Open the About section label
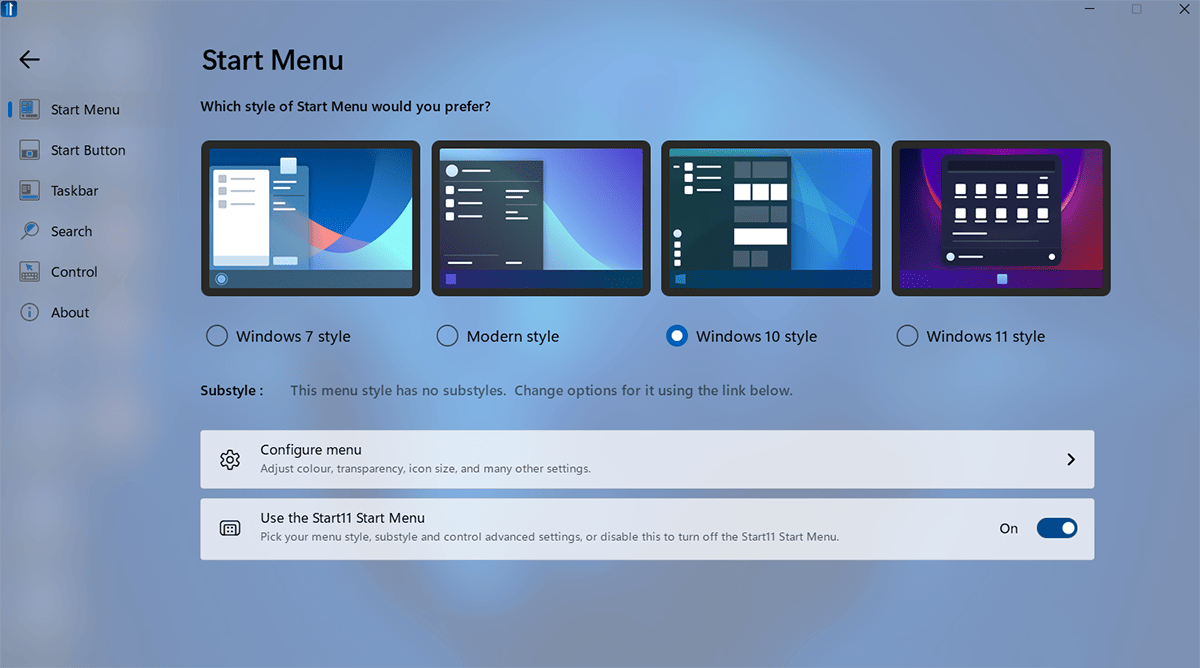This screenshot has height=668, width=1200. point(70,312)
